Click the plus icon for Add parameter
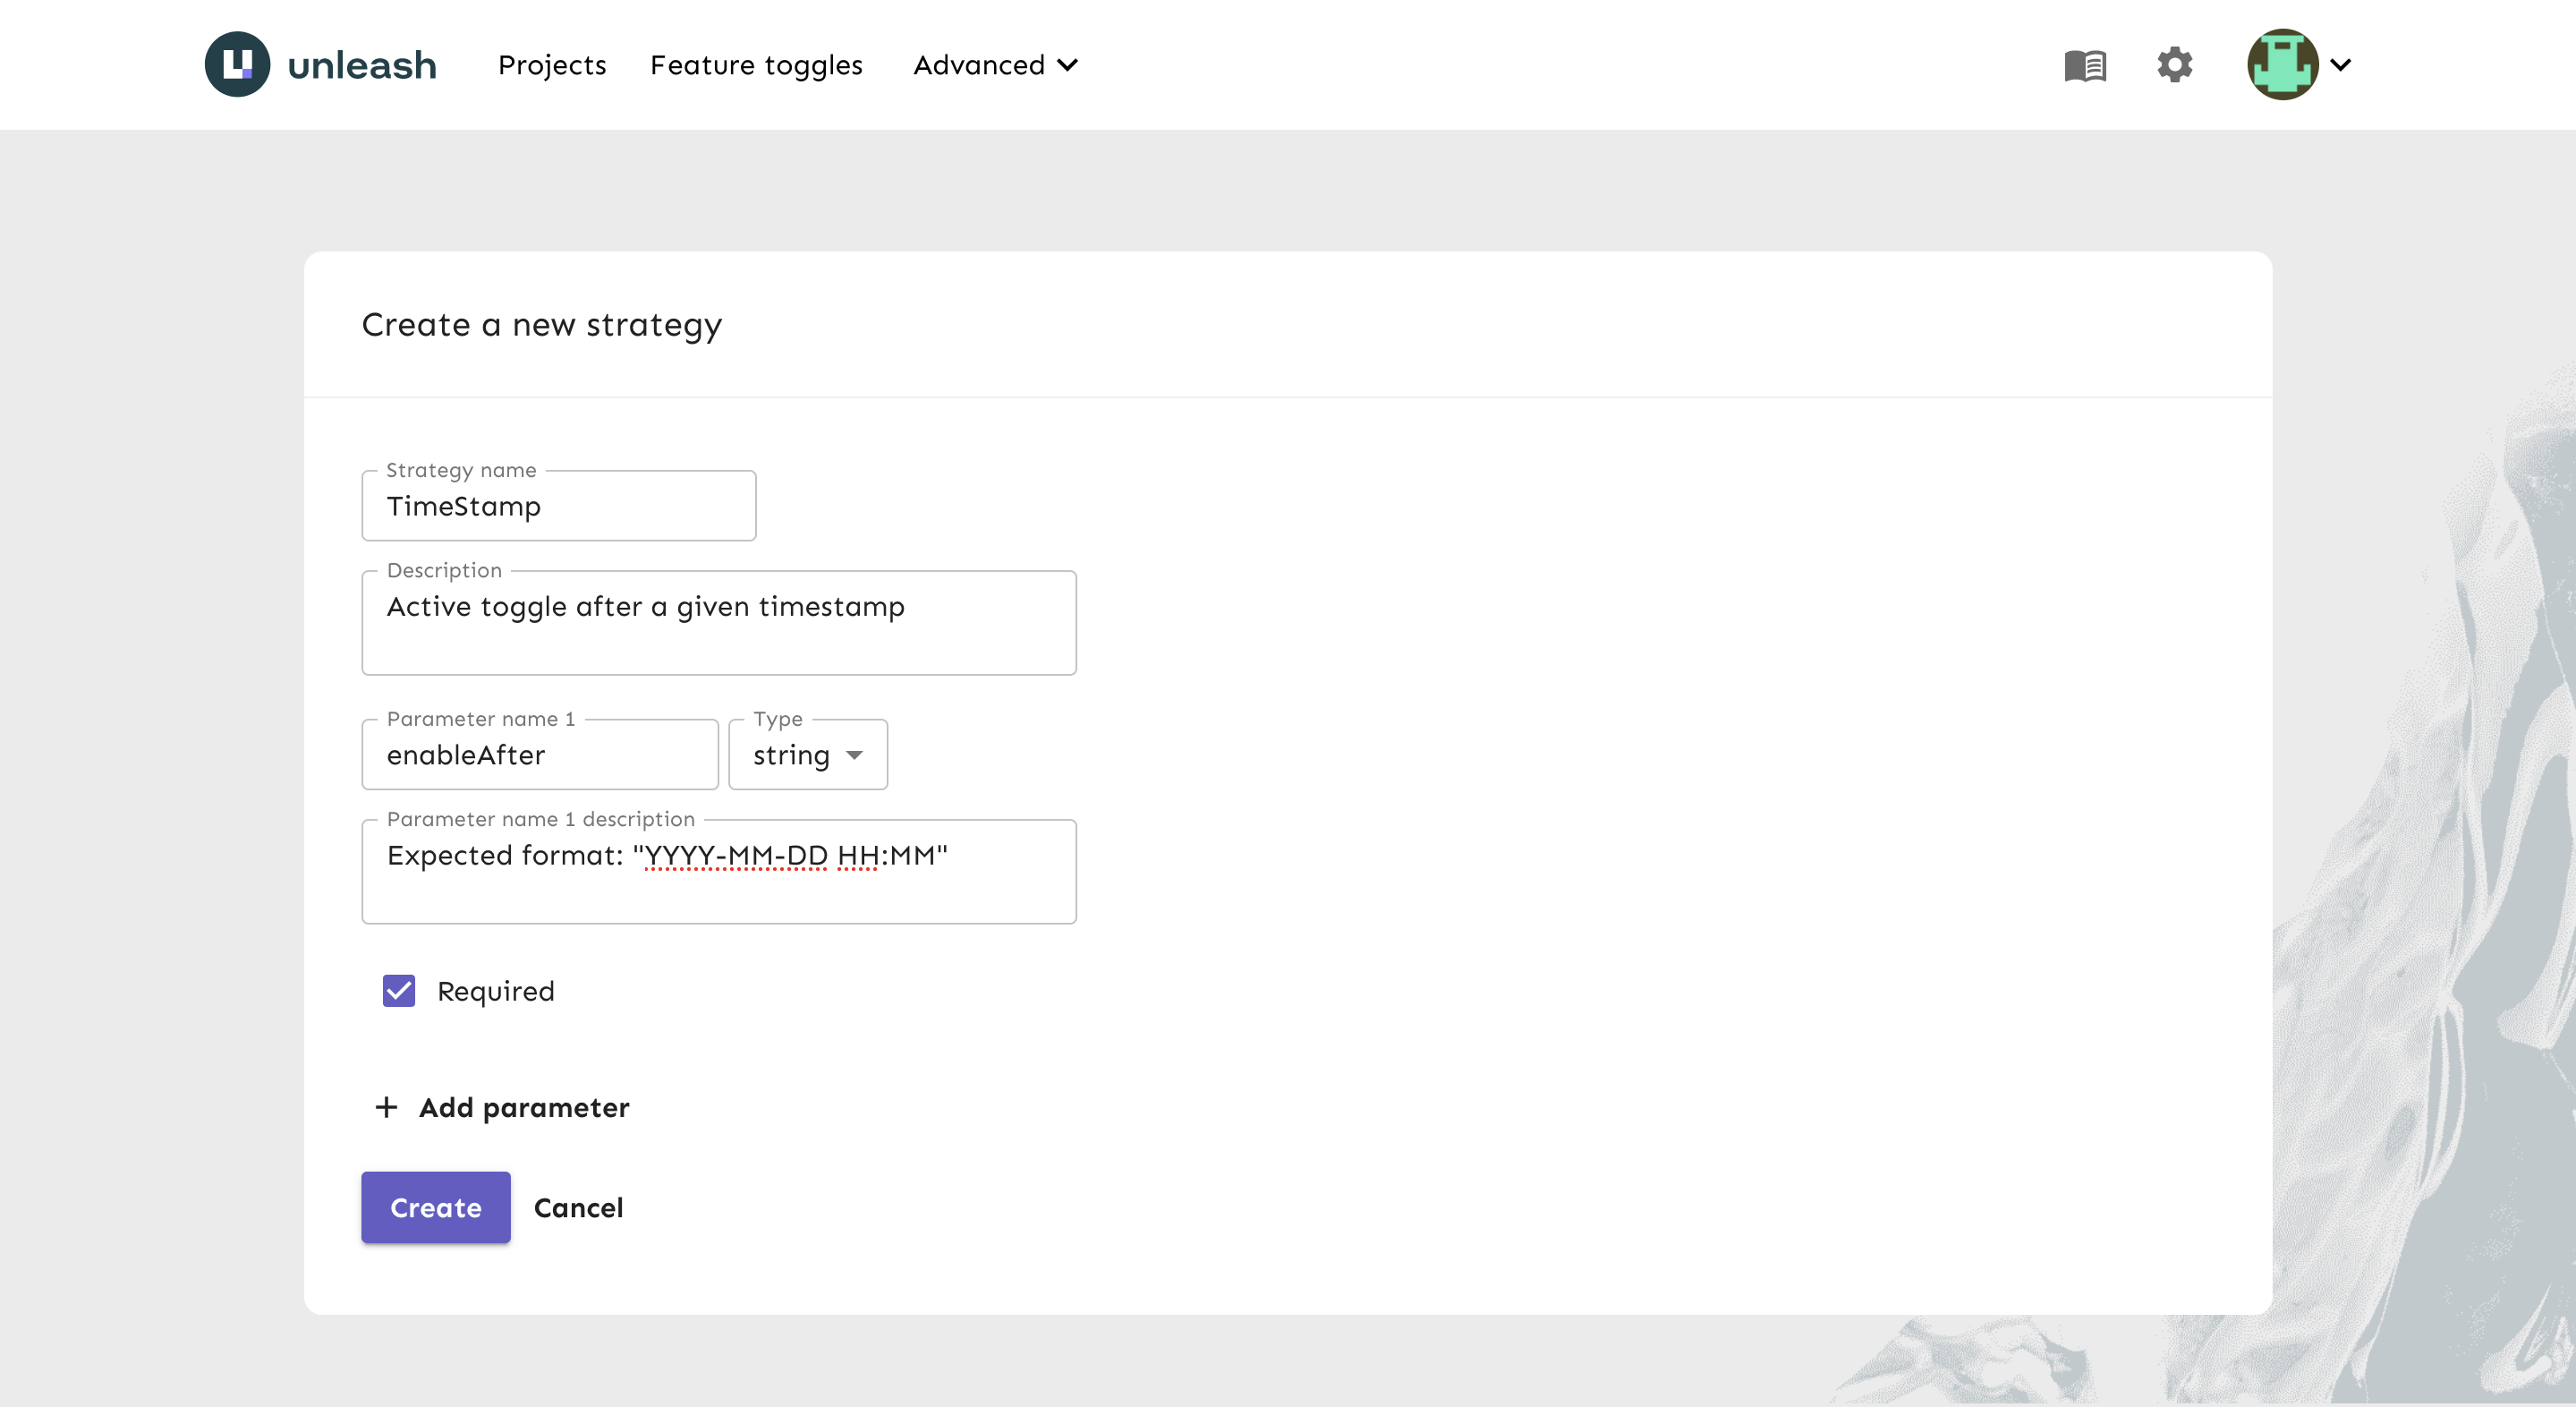 tap(386, 1107)
